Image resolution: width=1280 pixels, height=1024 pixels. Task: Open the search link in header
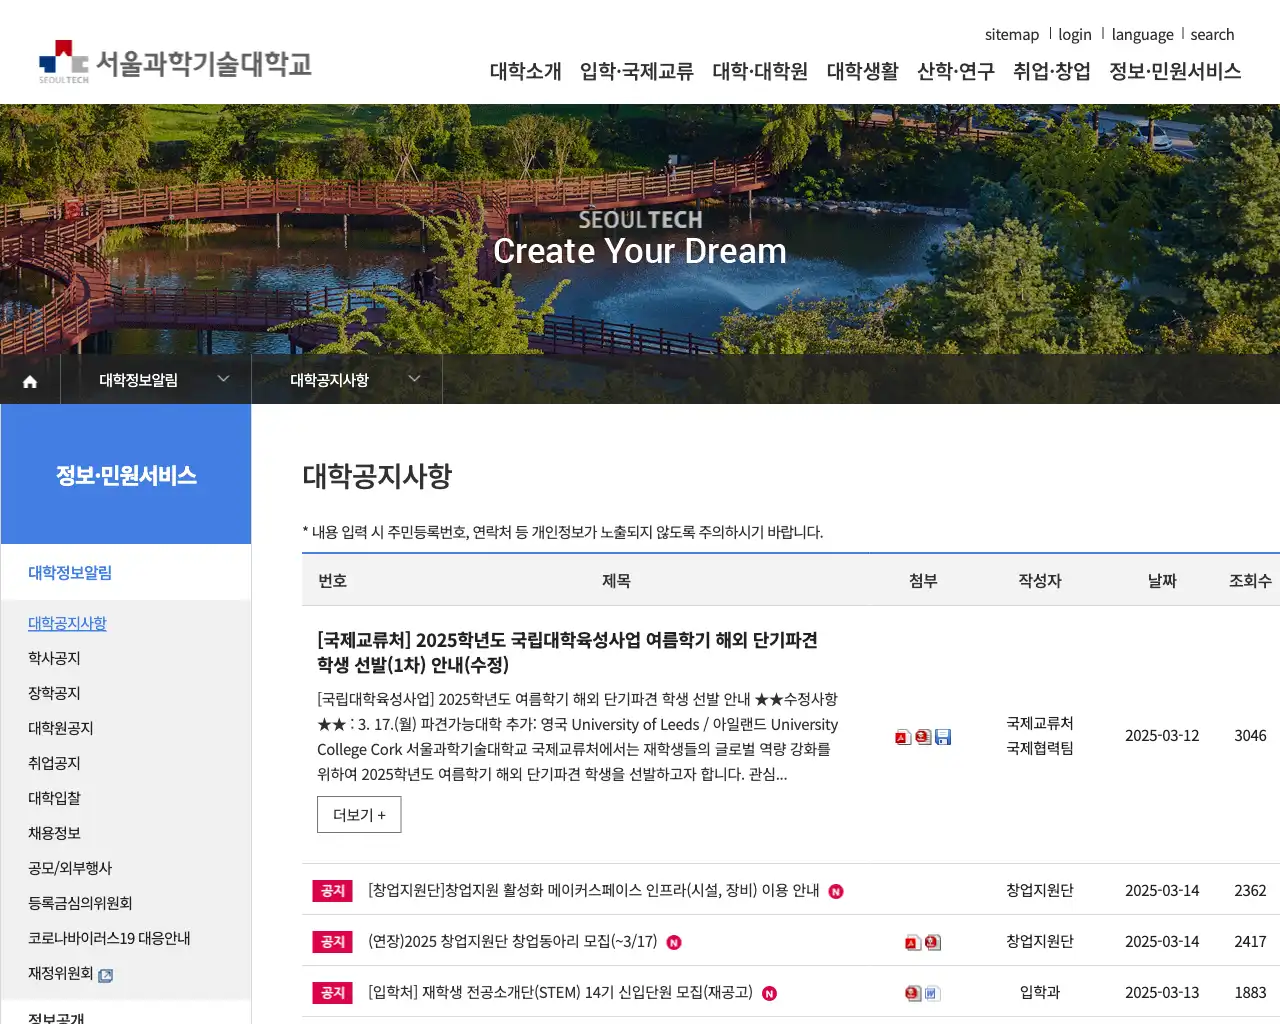[x=1212, y=34]
